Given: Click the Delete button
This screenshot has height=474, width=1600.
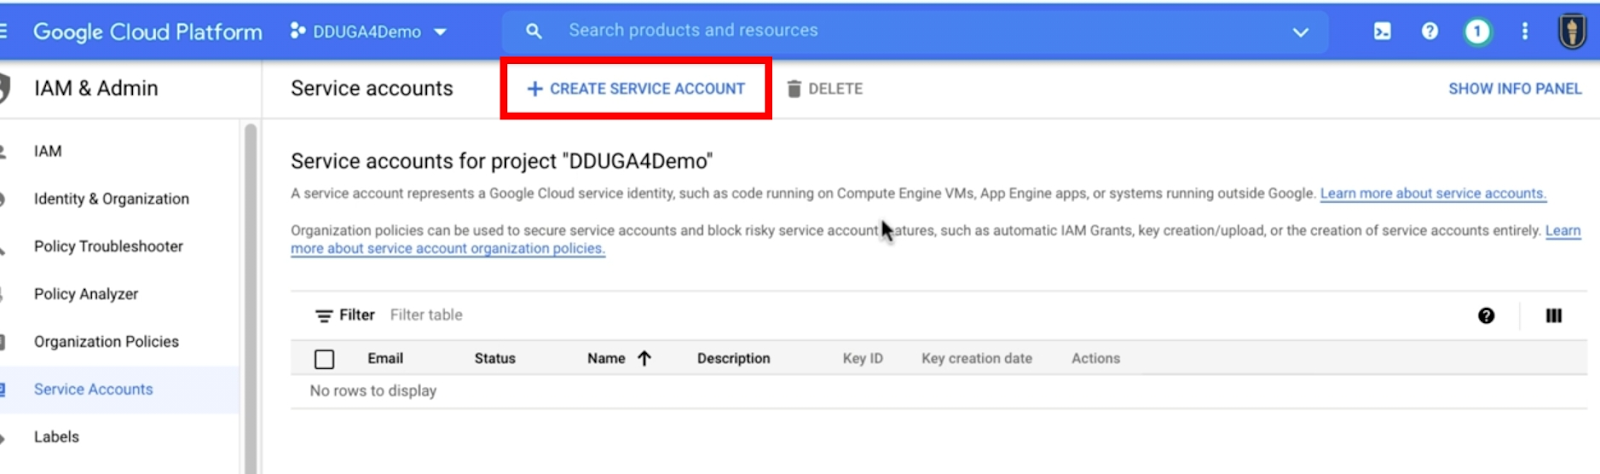Looking at the screenshot, I should point(825,89).
